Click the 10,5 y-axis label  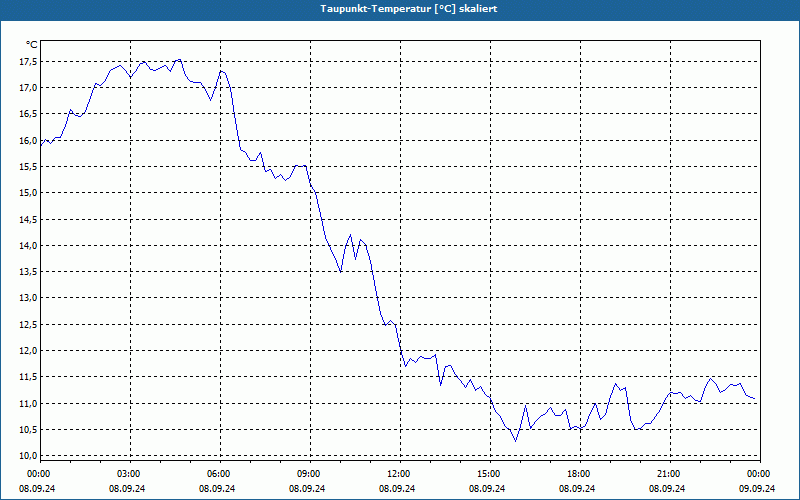pyautogui.click(x=28, y=430)
